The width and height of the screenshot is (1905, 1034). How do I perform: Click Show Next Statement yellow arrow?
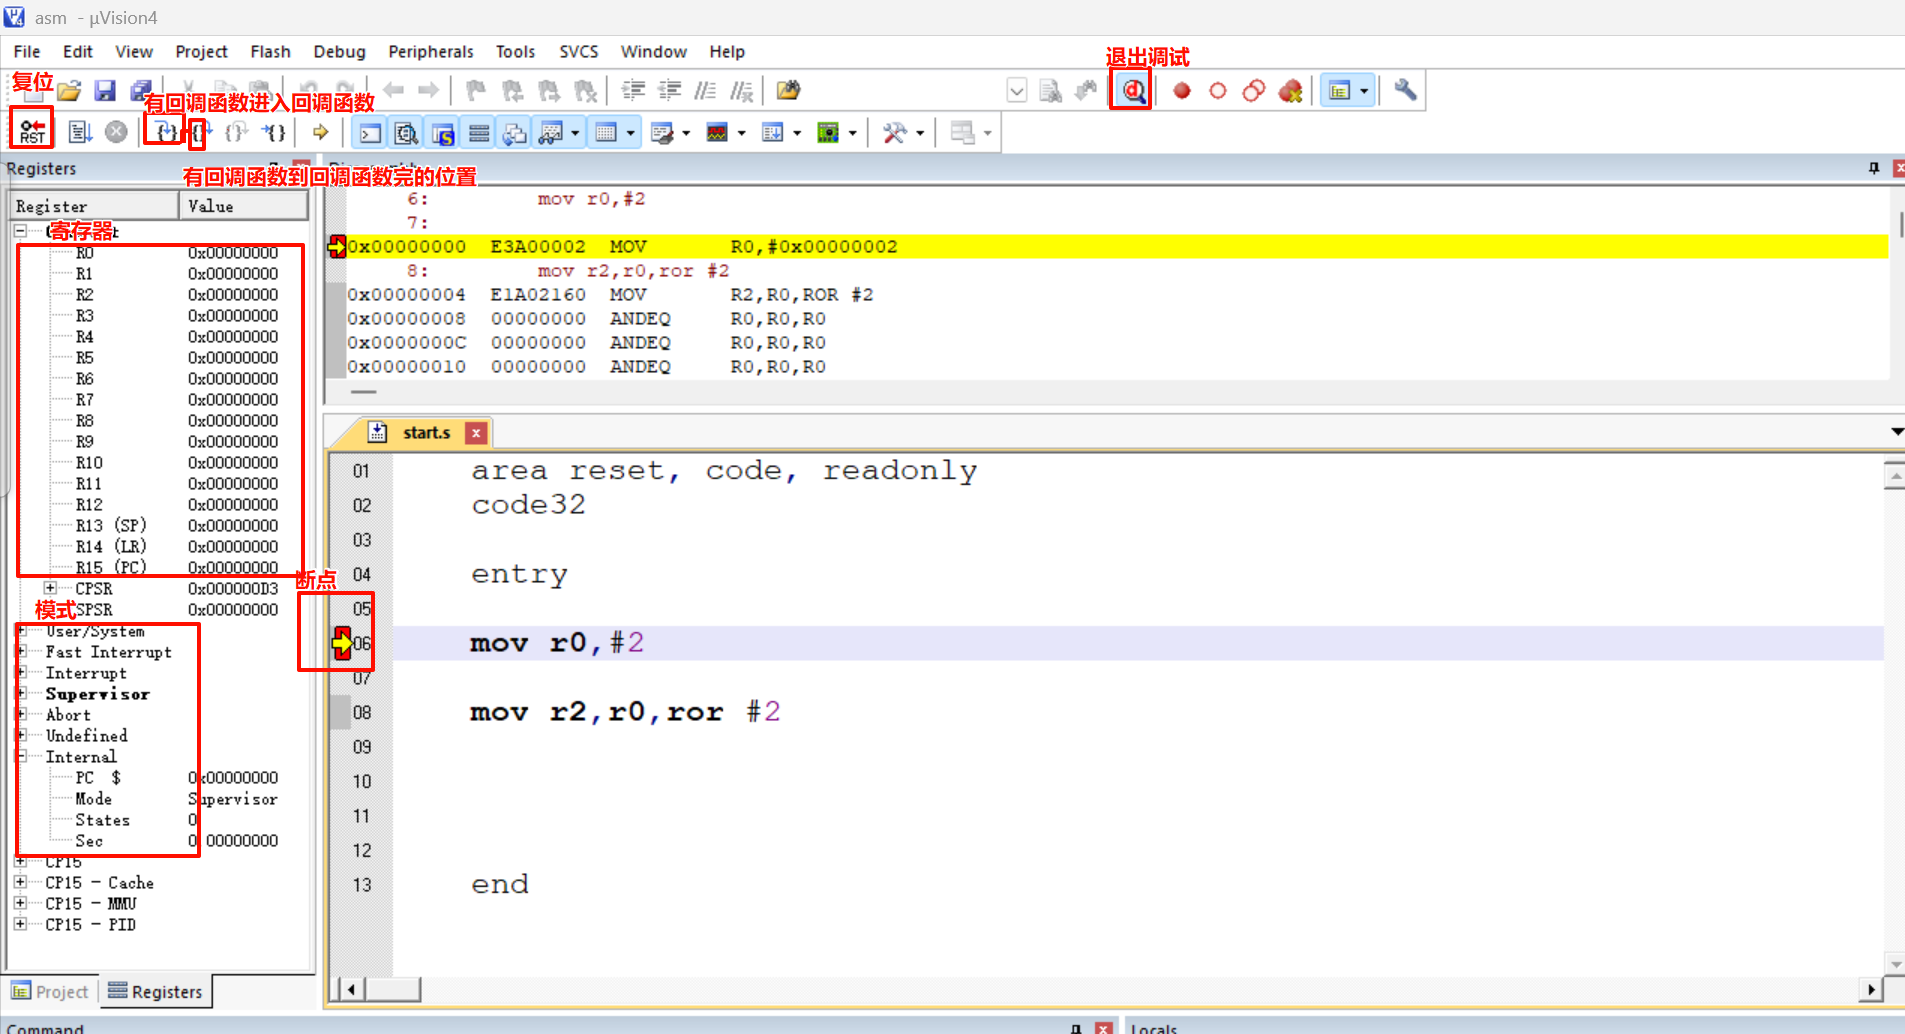(x=320, y=132)
